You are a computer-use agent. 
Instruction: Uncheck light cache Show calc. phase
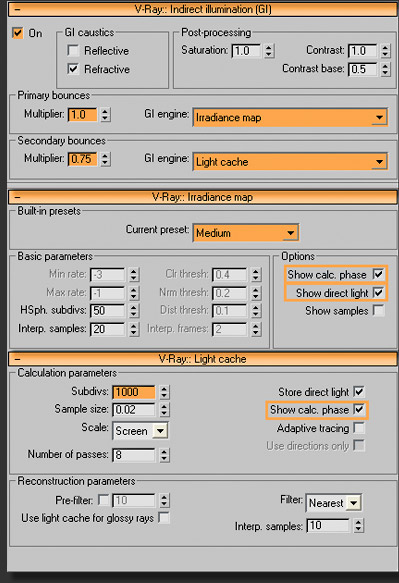click(x=359, y=409)
